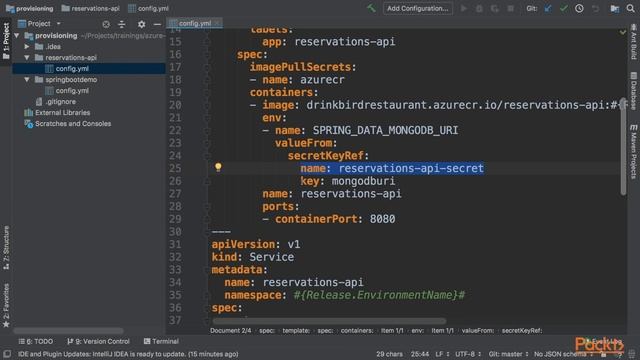Open the 2: Favorites tool window

[x=6, y=305]
